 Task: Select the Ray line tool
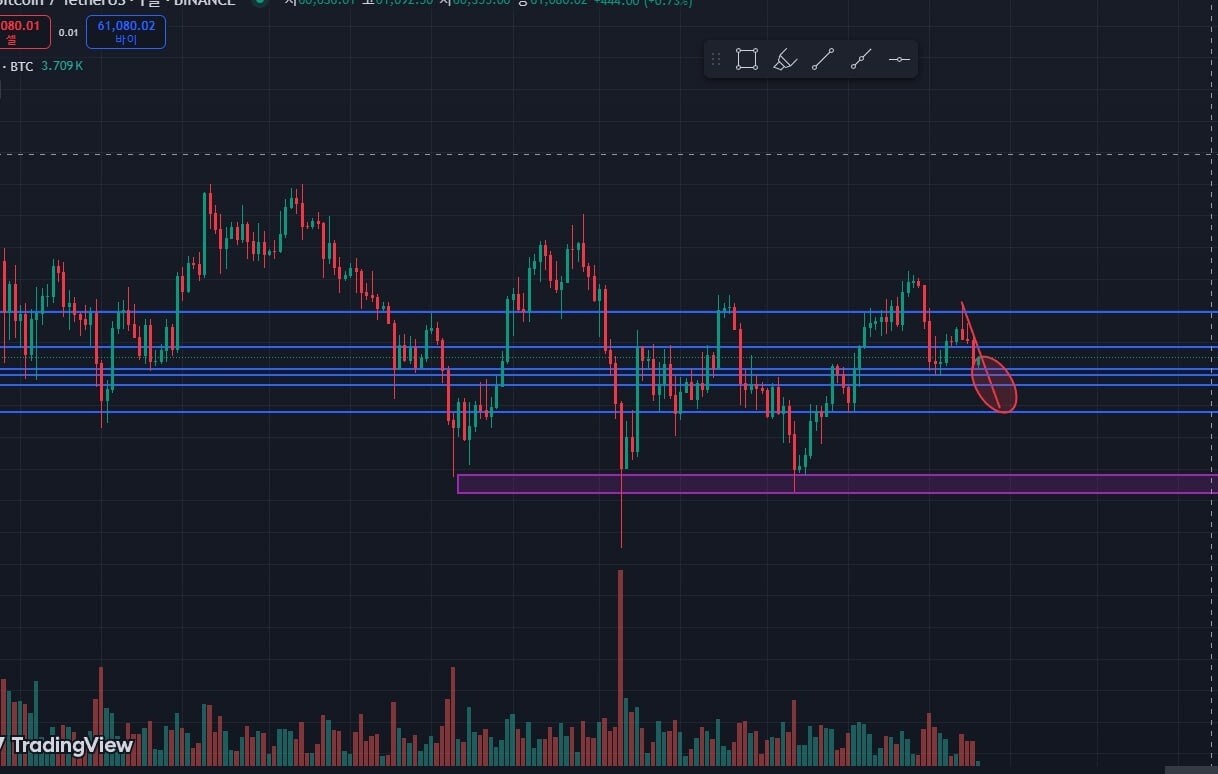click(861, 60)
